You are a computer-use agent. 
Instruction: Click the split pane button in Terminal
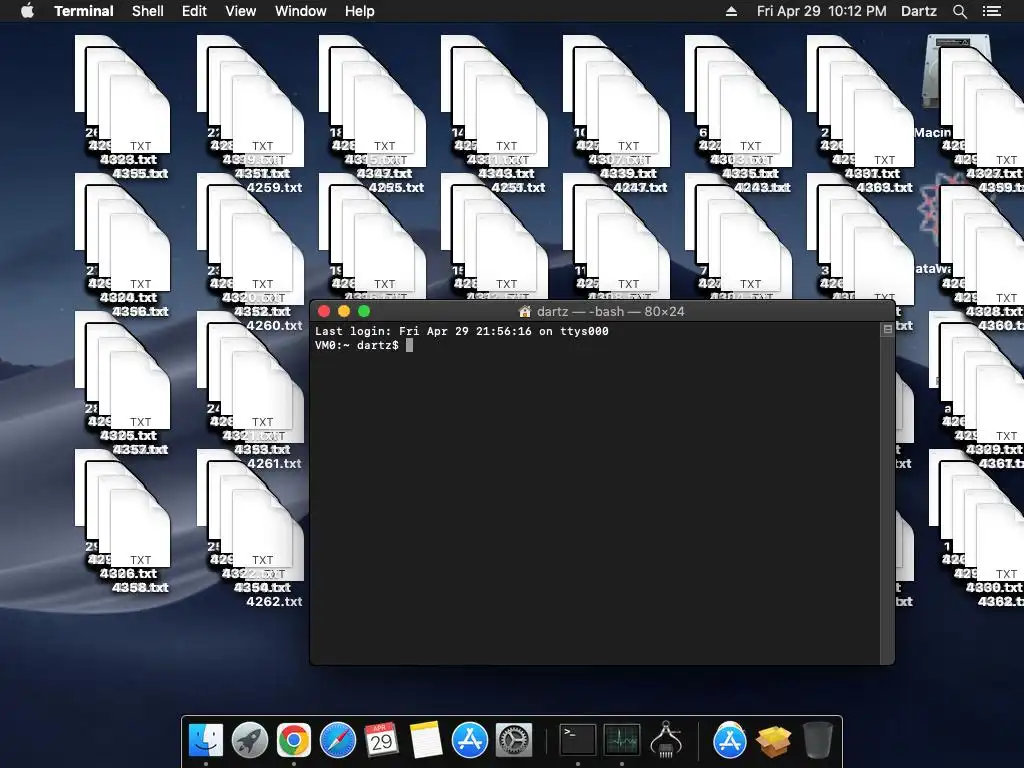[x=888, y=329]
